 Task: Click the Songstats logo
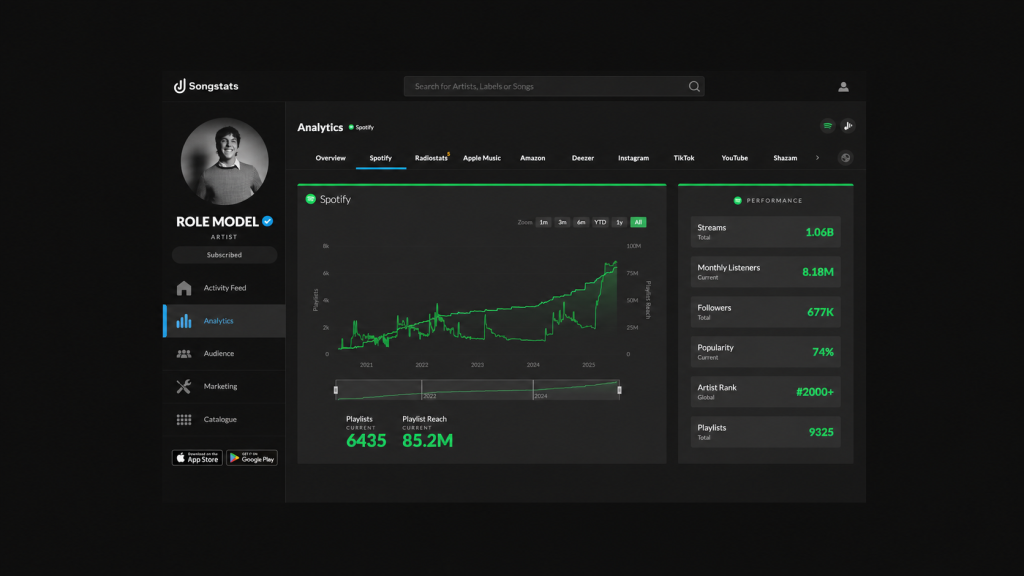tap(206, 86)
